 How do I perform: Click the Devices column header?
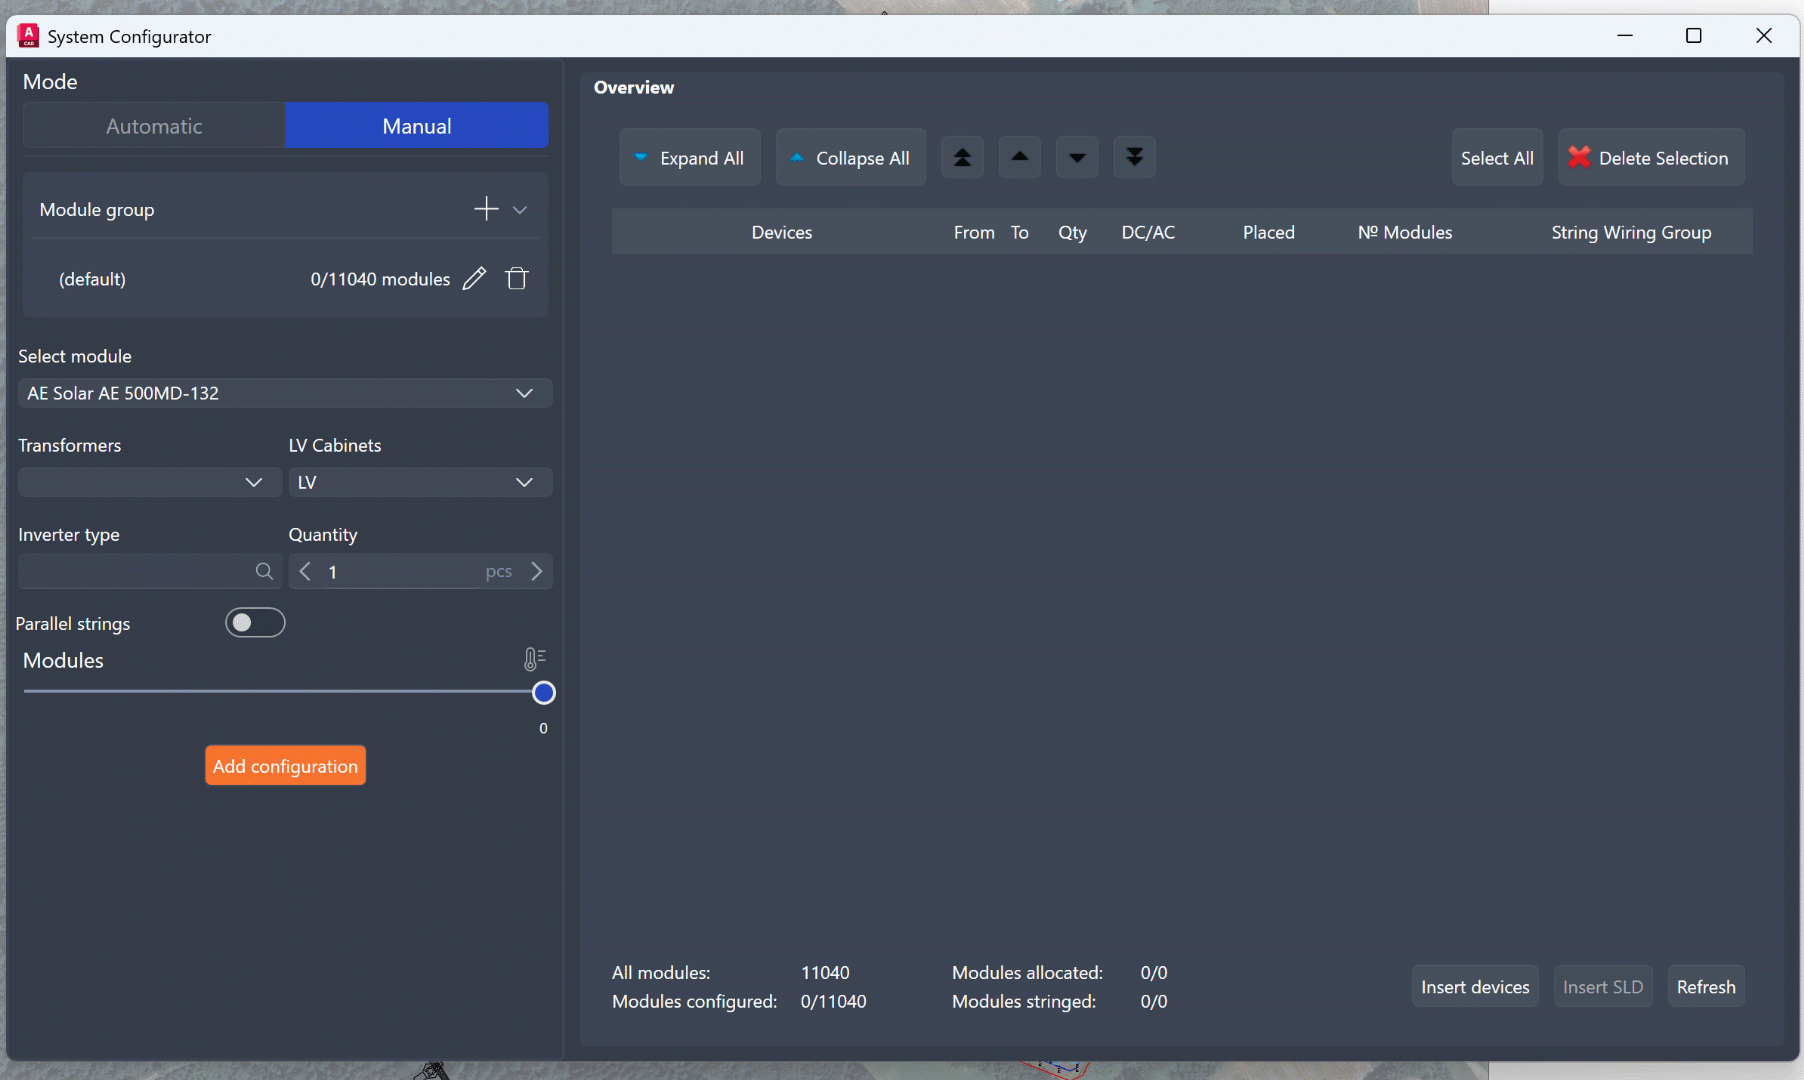click(782, 232)
